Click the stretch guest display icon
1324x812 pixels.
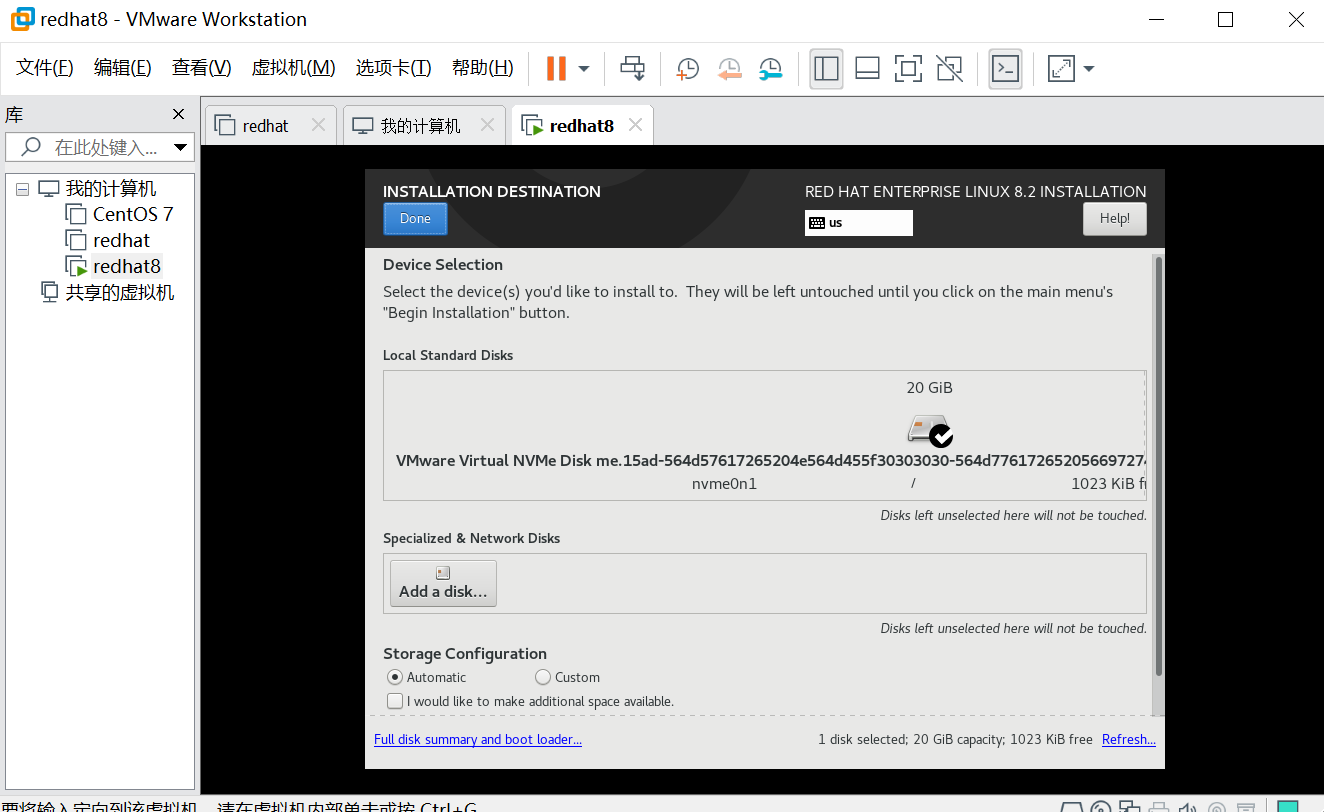[1060, 68]
